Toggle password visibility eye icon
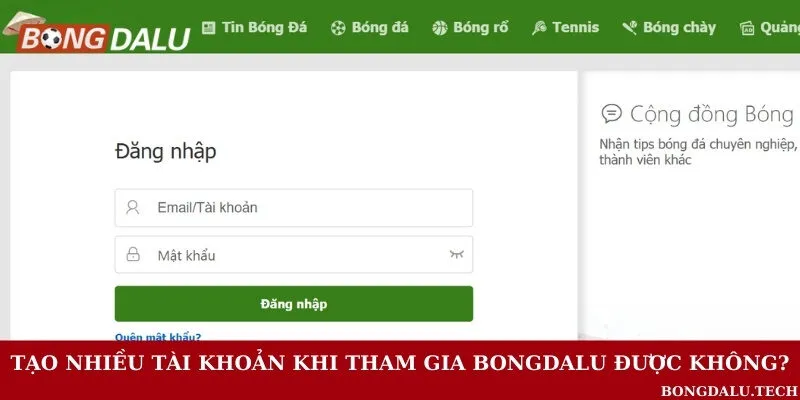 pyautogui.click(x=457, y=254)
